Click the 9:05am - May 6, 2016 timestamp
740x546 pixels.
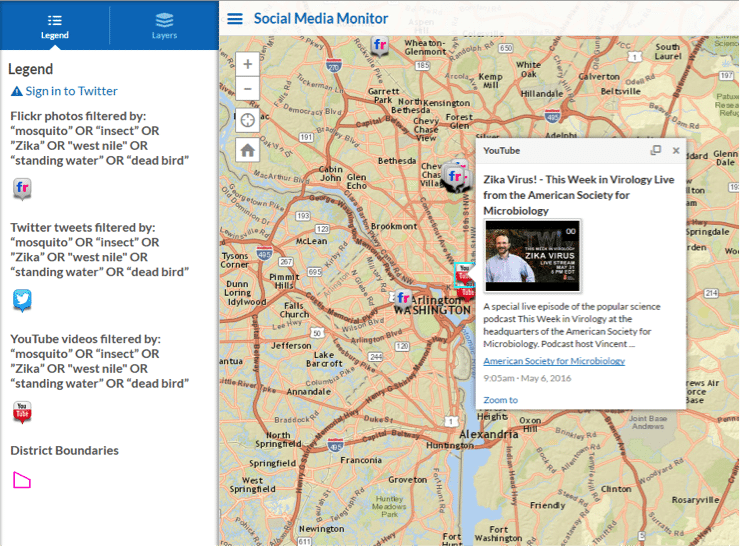click(x=527, y=378)
